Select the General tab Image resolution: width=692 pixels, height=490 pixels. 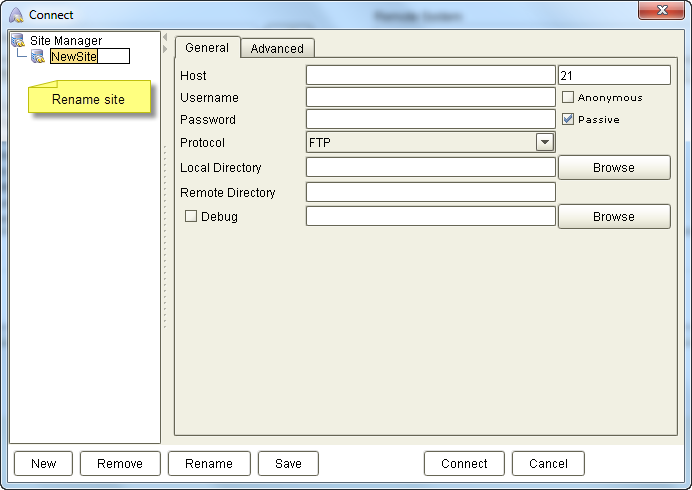click(x=207, y=48)
